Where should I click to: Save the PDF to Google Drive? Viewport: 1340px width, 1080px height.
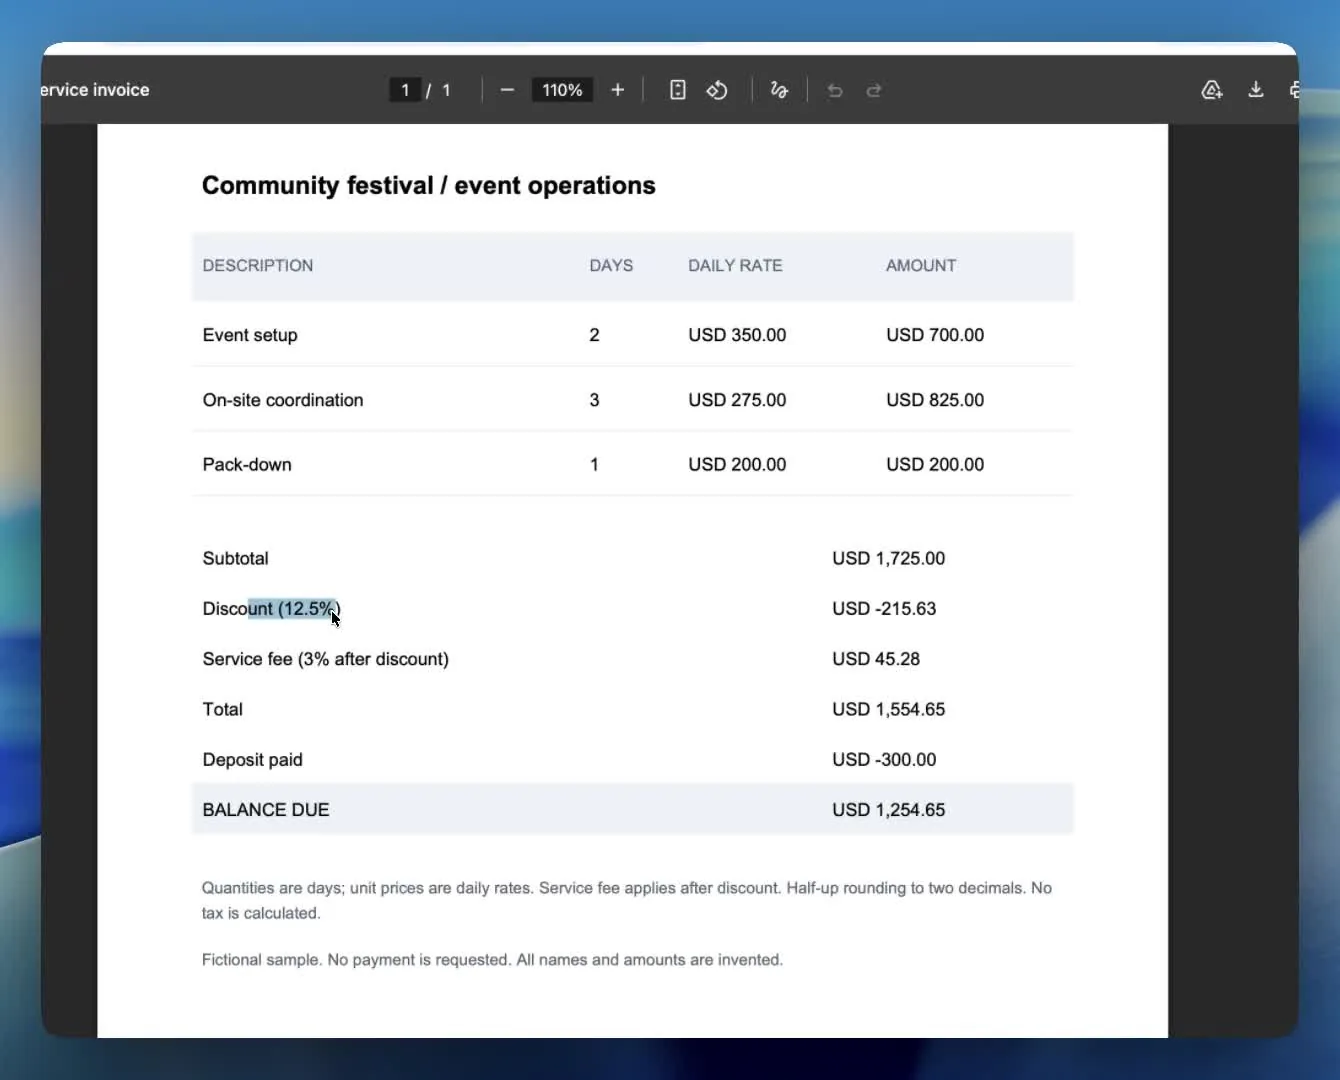[x=1212, y=90]
